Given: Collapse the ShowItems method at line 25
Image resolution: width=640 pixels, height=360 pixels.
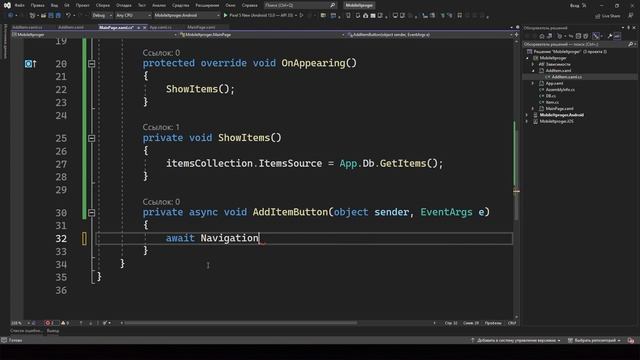Looking at the screenshot, I should (x=91, y=138).
